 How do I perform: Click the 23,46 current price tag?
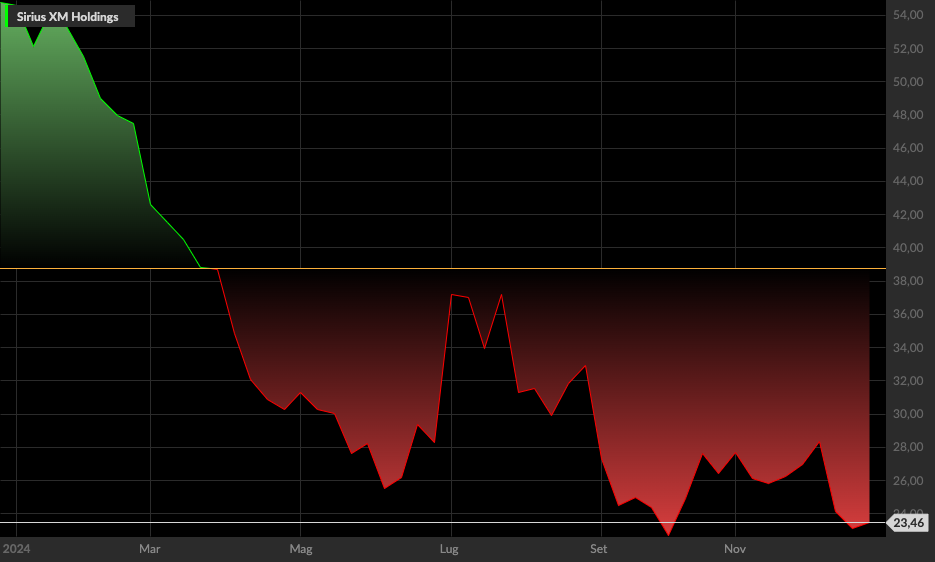tap(908, 523)
